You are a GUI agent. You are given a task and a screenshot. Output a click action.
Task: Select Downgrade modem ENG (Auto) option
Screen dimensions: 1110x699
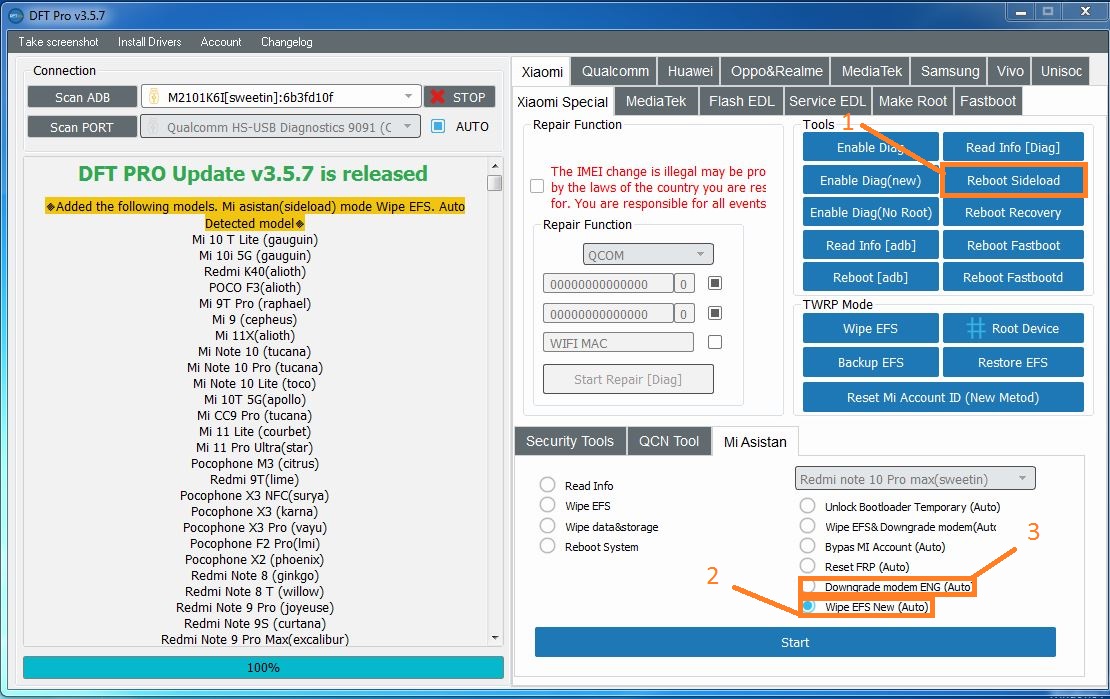coord(808,586)
